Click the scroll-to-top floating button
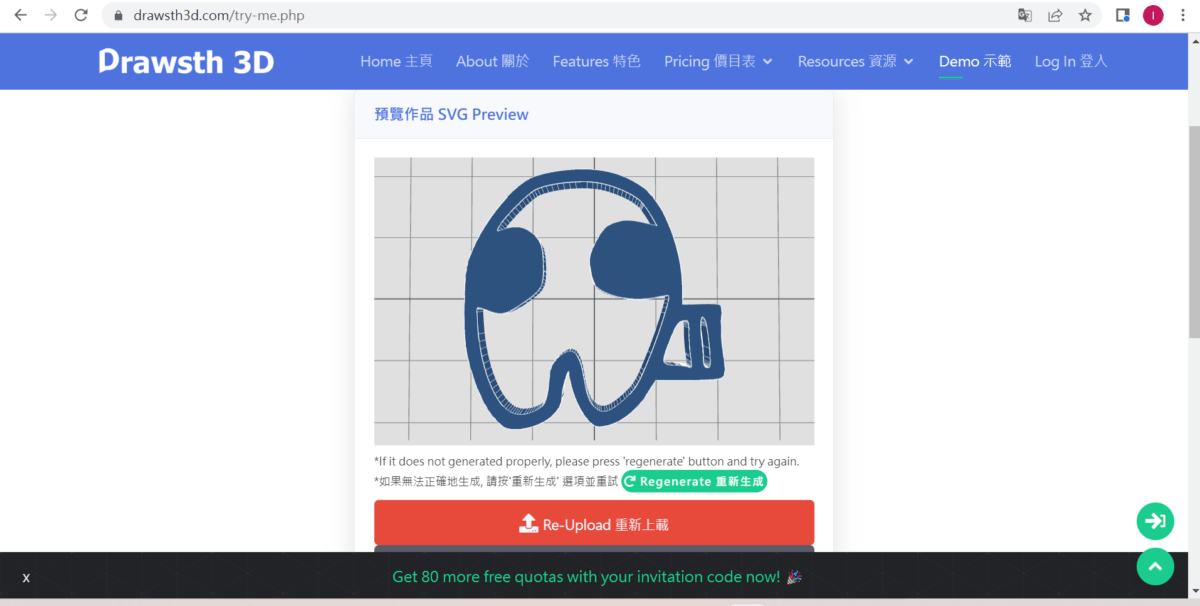The height and width of the screenshot is (606, 1200). click(1155, 566)
